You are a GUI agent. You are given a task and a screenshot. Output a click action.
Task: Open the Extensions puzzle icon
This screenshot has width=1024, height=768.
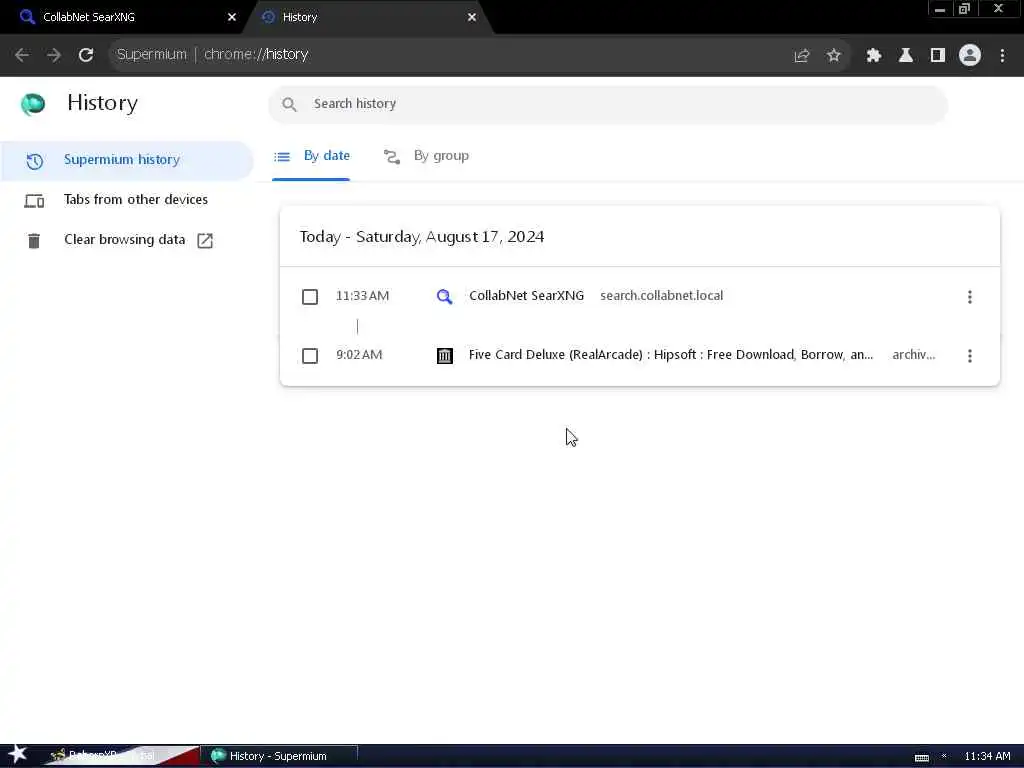pyautogui.click(x=873, y=56)
